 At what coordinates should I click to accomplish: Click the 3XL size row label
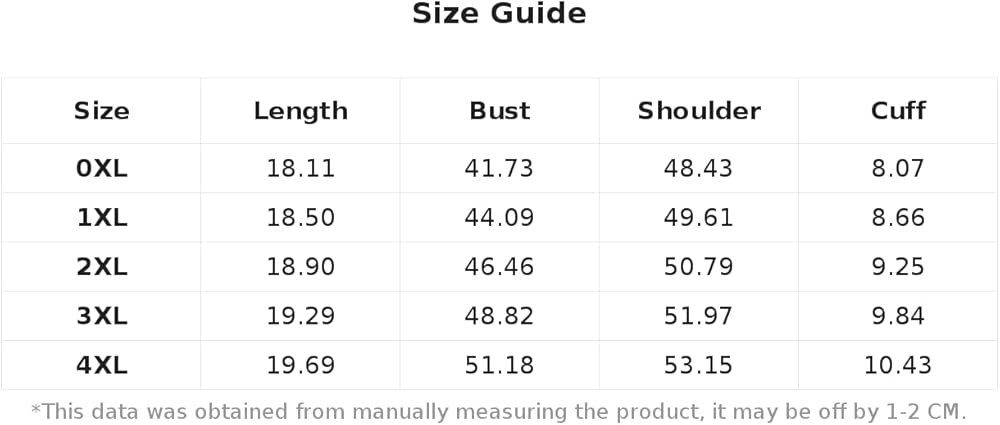coord(101,317)
